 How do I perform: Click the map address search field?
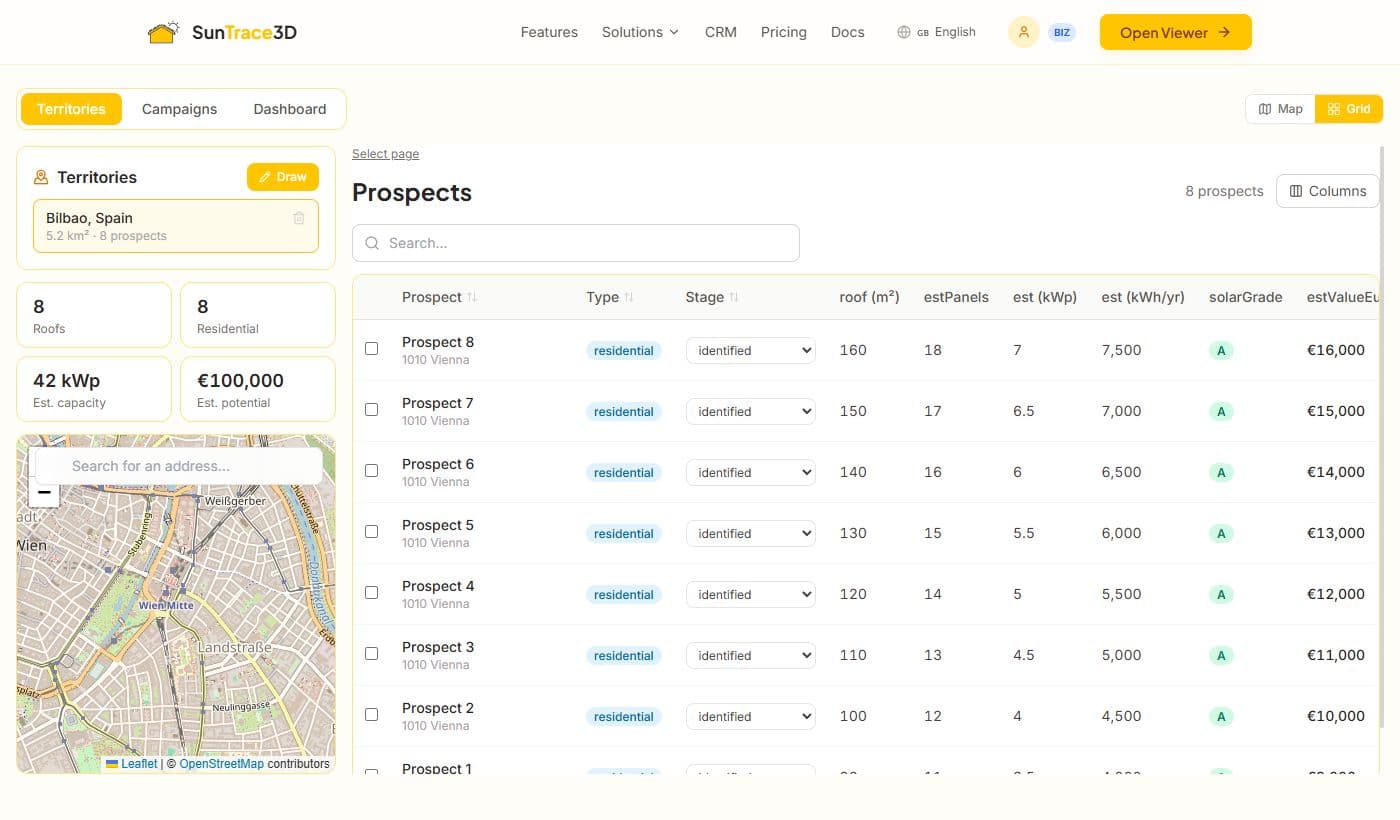coord(179,466)
